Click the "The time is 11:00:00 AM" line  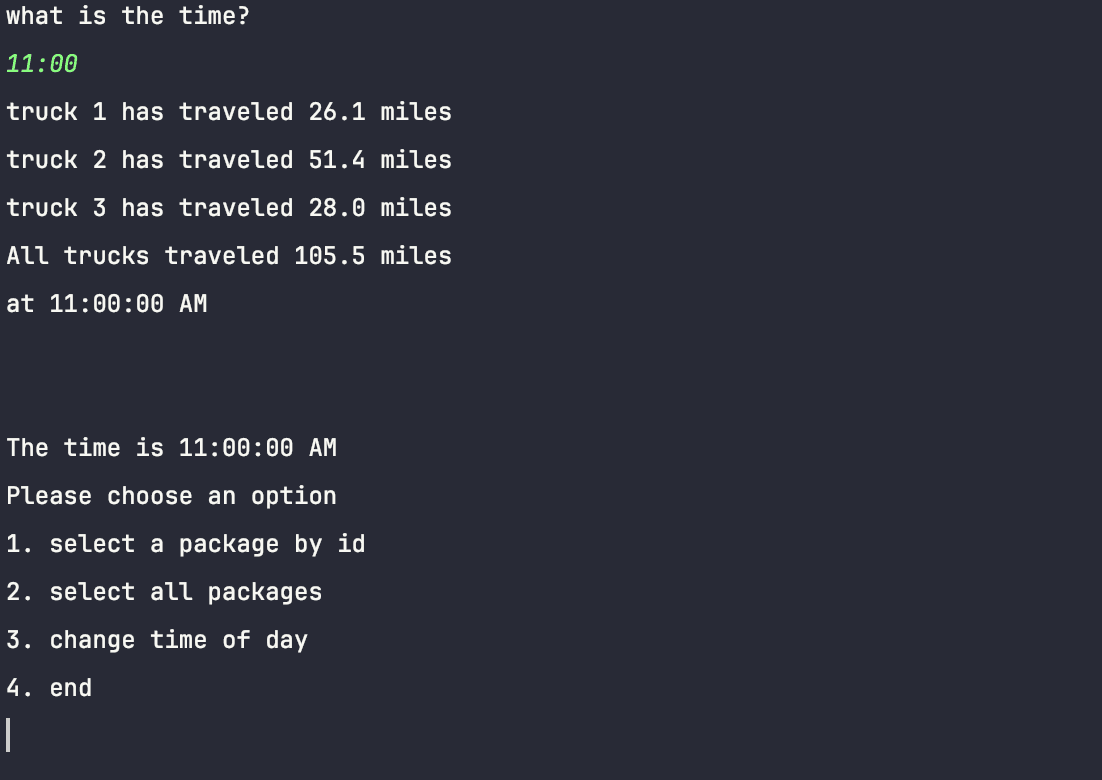click(x=171, y=448)
